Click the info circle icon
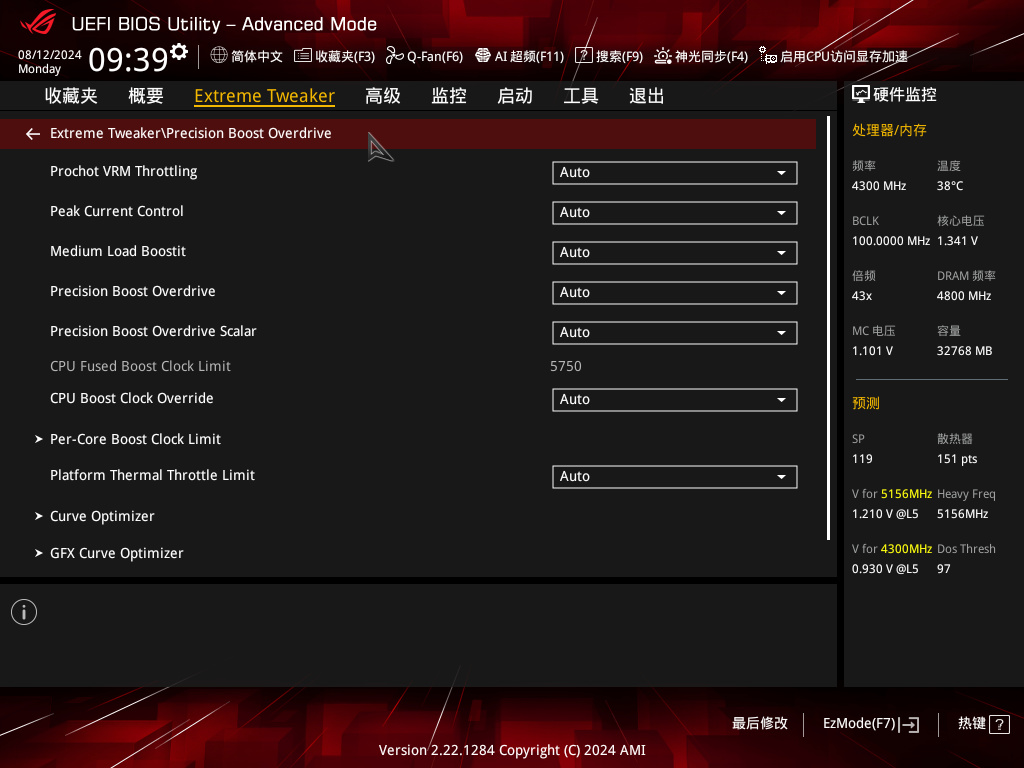This screenshot has width=1024, height=768. click(24, 612)
